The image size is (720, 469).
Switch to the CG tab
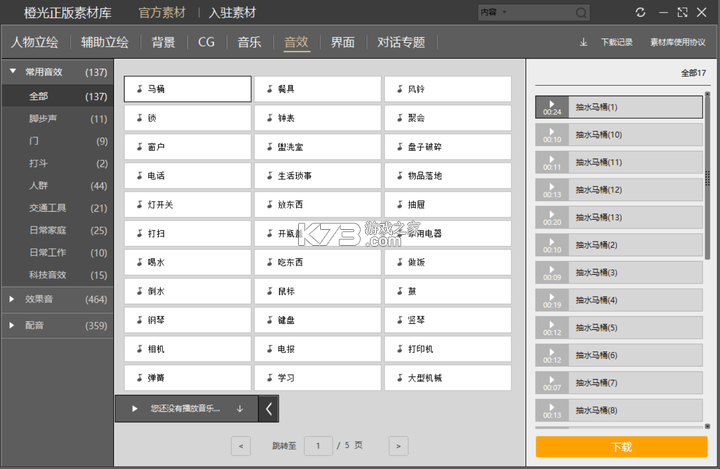206,42
